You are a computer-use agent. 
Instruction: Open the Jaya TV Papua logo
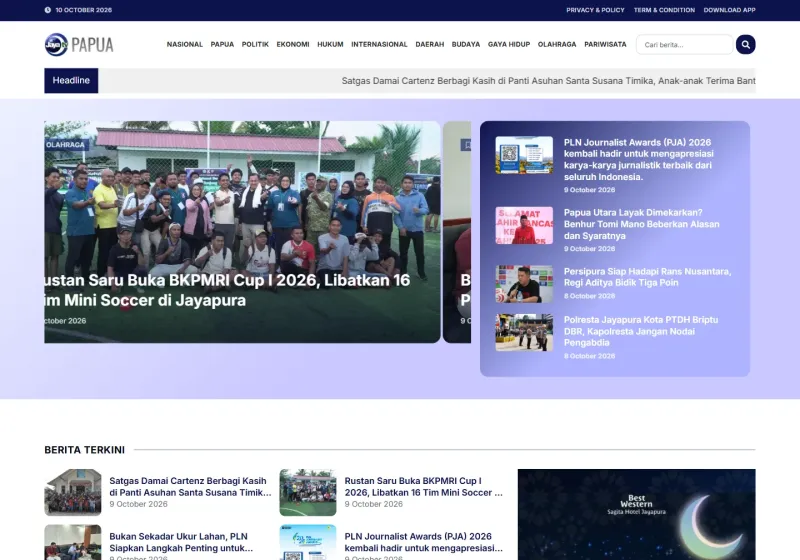pos(79,44)
